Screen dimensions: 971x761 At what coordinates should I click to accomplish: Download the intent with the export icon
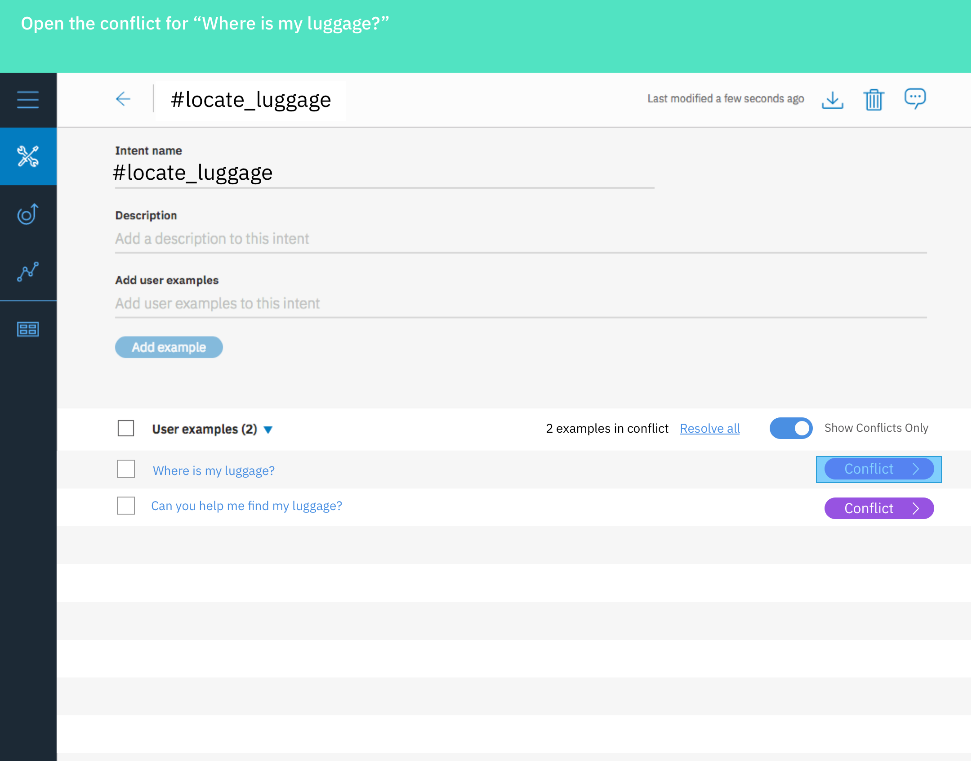[832, 100]
